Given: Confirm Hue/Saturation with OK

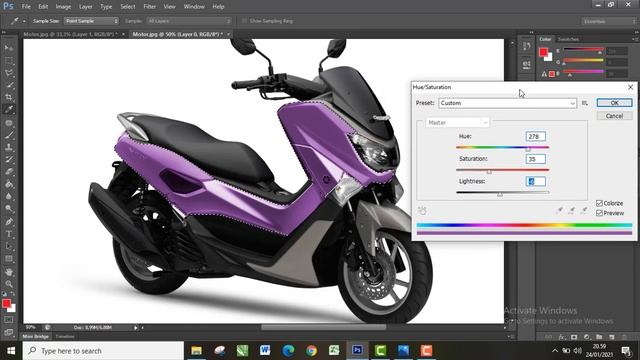Looking at the screenshot, I should point(614,103).
